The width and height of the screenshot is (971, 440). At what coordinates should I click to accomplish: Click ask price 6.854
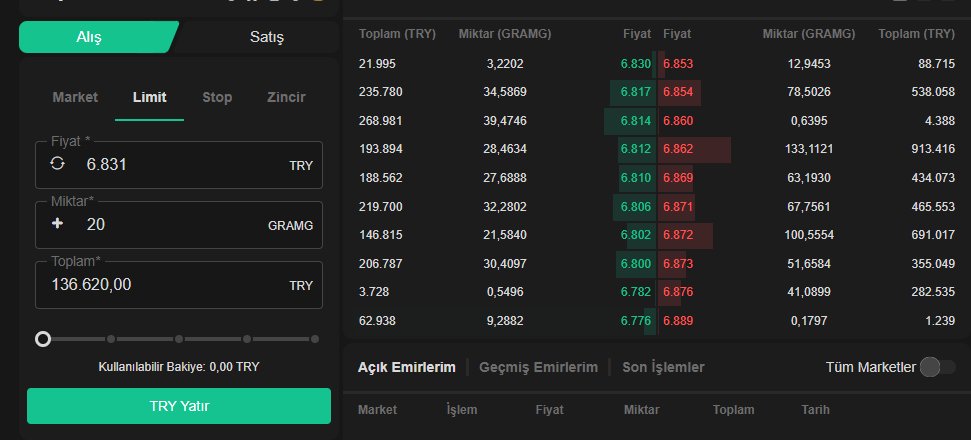pyautogui.click(x=678, y=92)
